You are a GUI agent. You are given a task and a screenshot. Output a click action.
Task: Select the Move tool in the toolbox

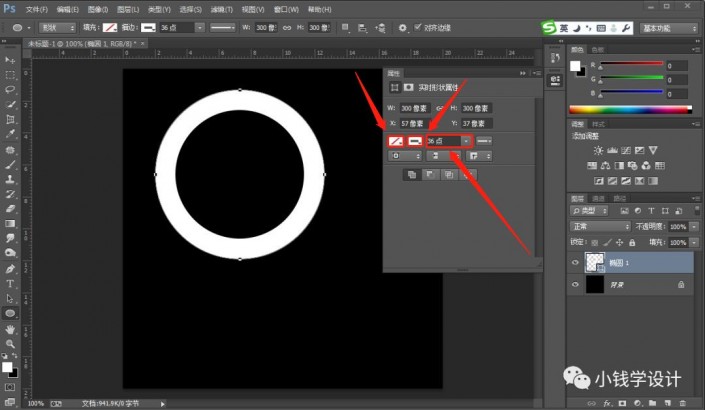tap(10, 61)
